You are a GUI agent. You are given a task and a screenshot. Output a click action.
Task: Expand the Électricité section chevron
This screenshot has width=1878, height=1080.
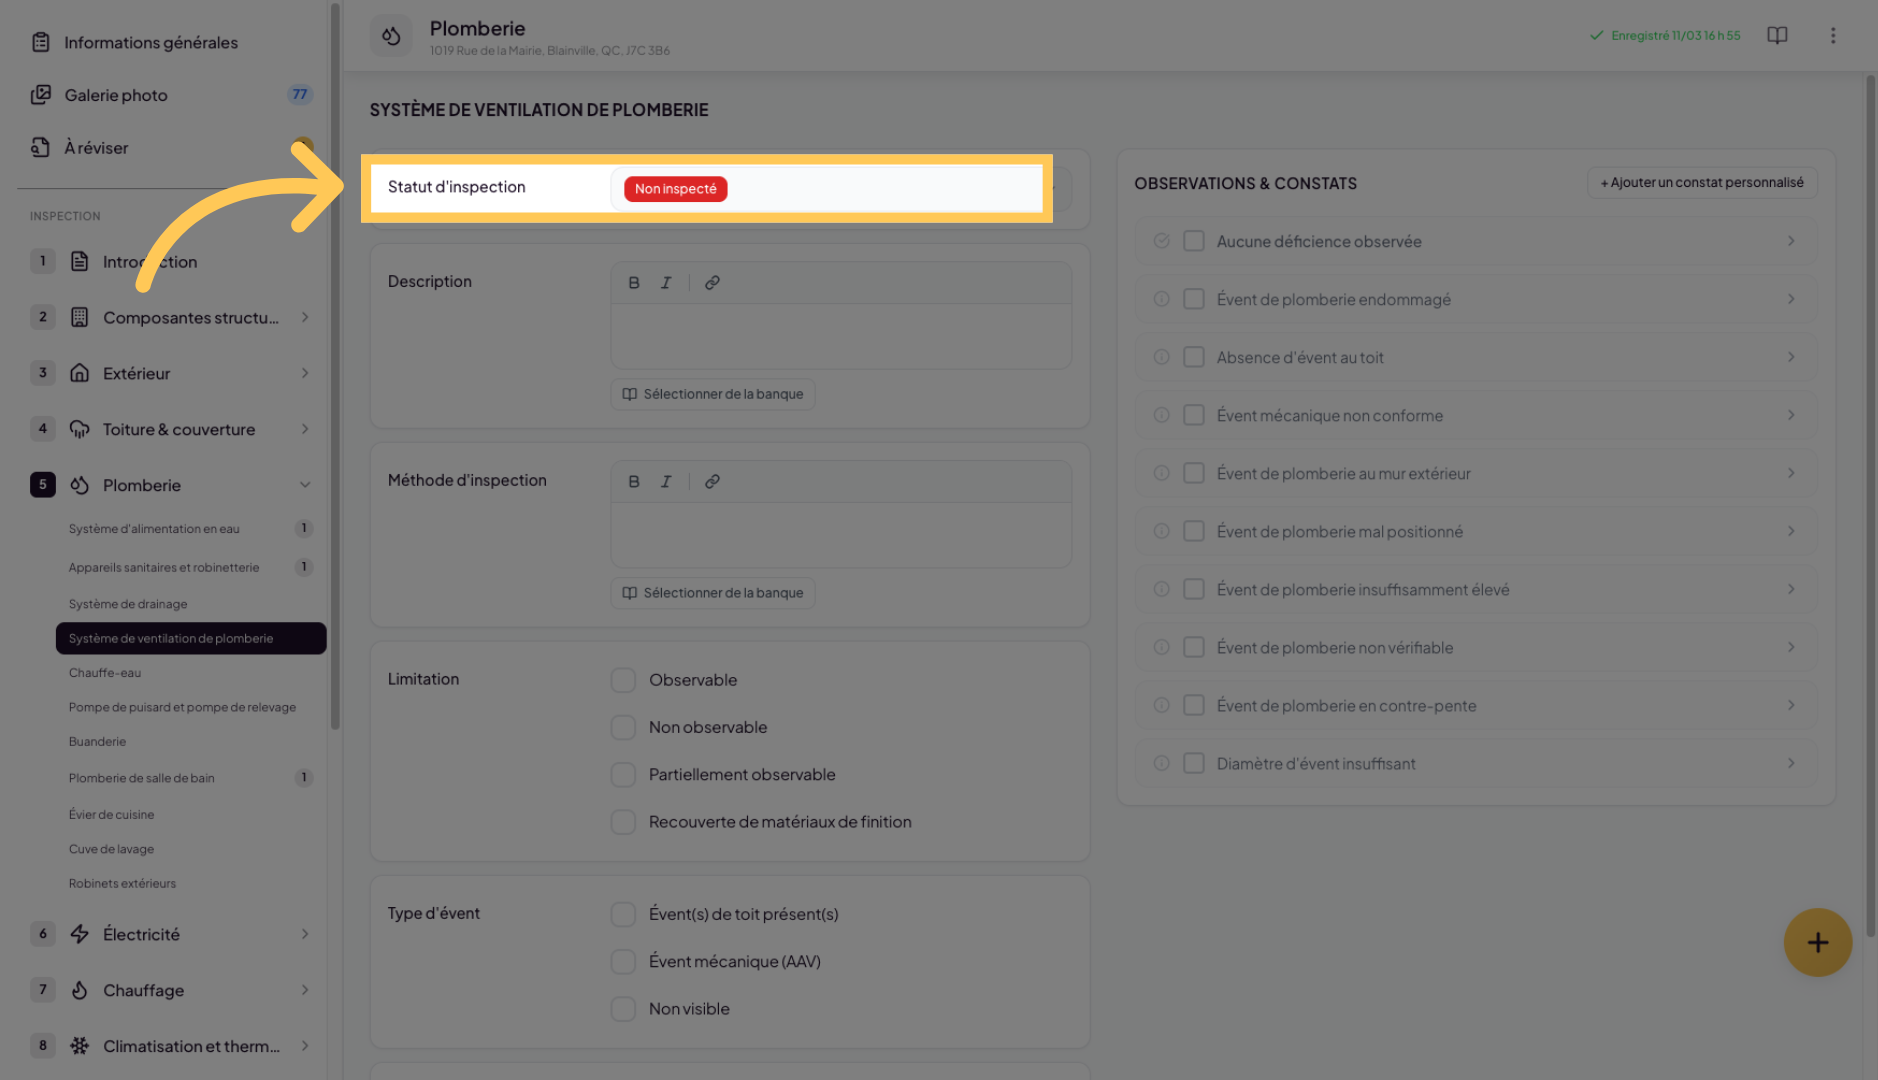point(305,934)
